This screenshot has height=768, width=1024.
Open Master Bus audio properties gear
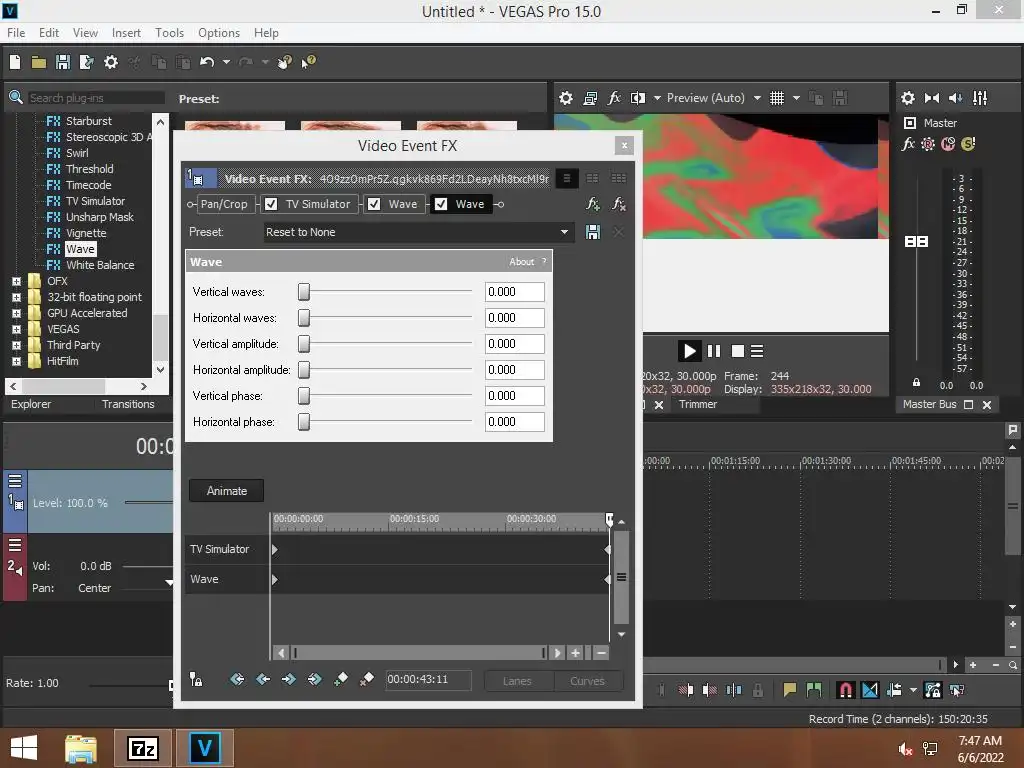[908, 98]
